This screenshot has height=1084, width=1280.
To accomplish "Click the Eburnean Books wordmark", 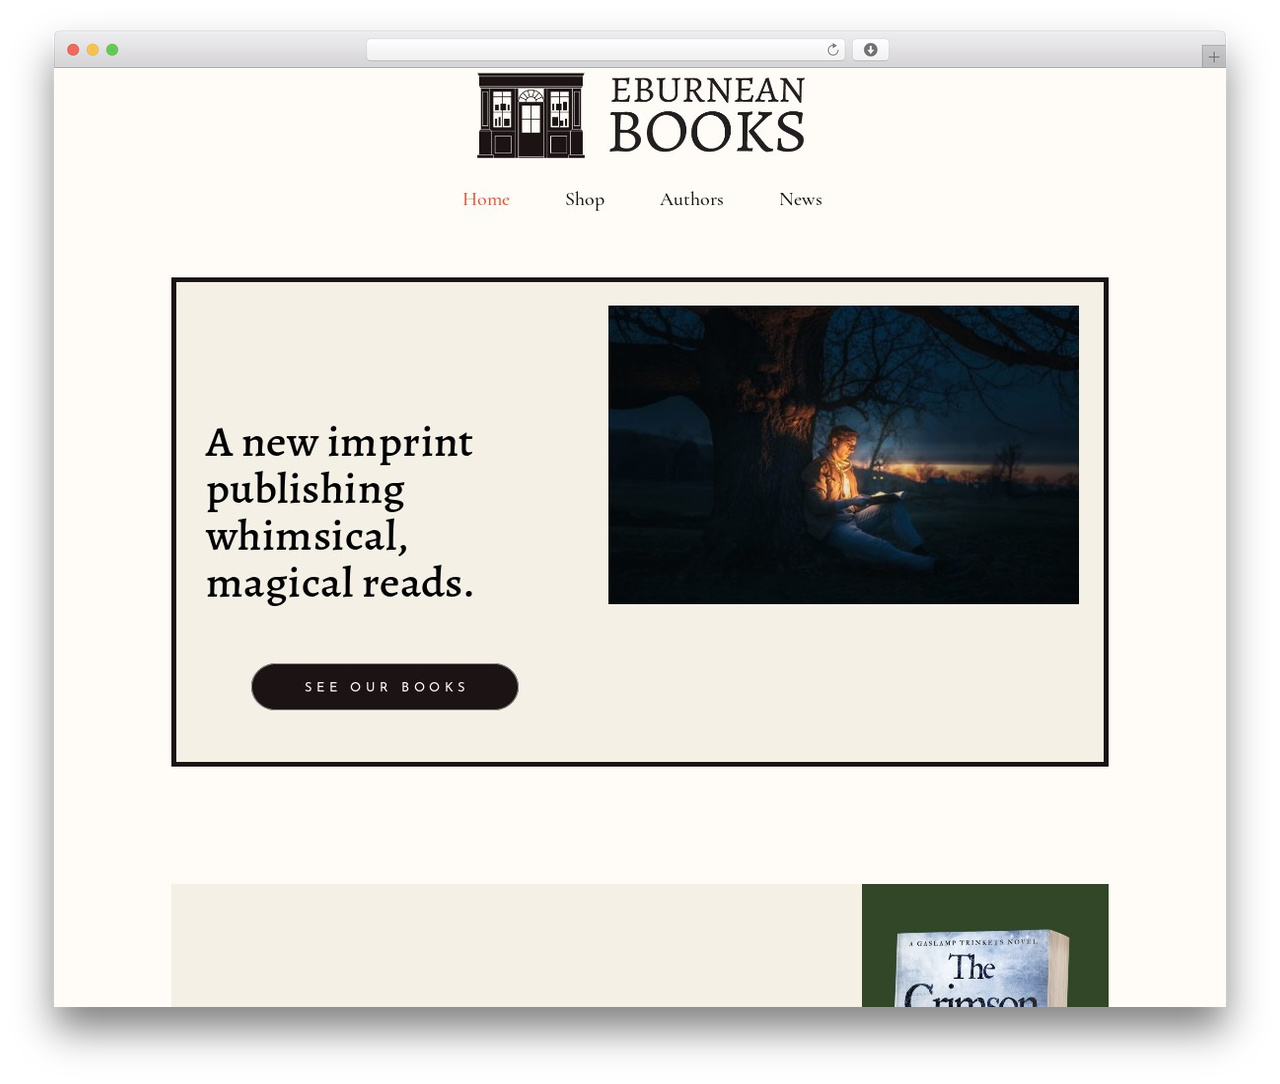I will tap(707, 115).
